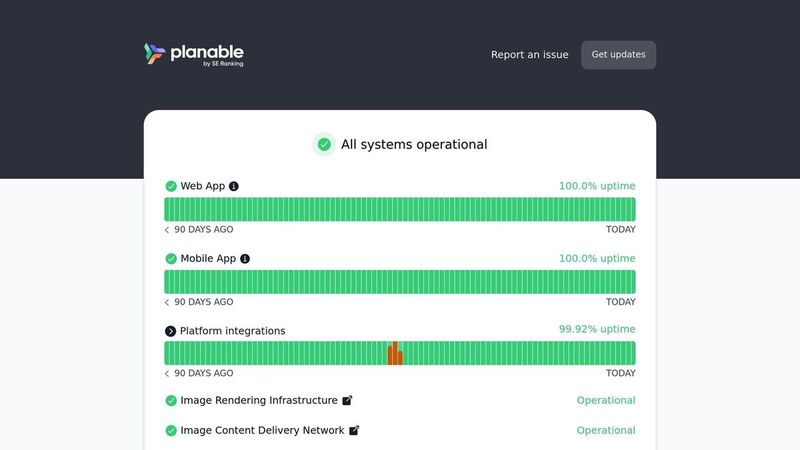This screenshot has height=450, width=800.
Task: Click the Mobile App uptime bar chart
Action: pyautogui.click(x=400, y=282)
